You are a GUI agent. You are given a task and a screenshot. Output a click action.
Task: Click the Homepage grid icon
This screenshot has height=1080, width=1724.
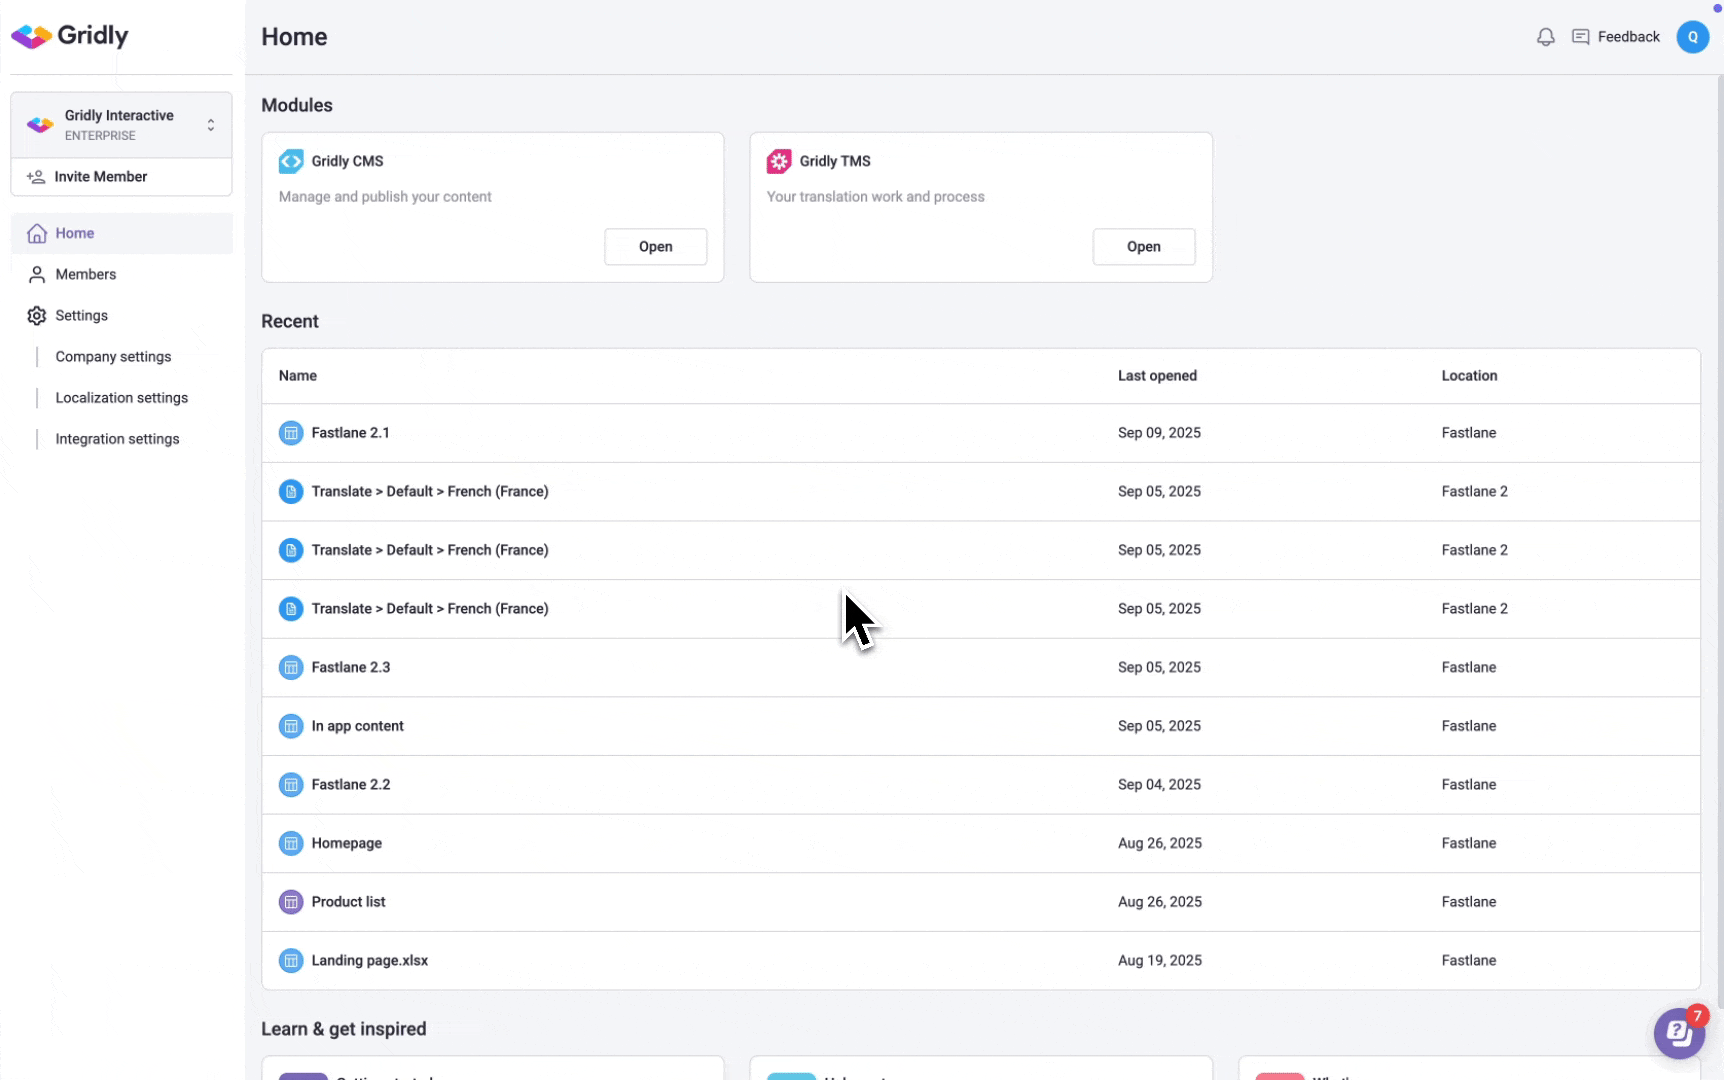click(x=291, y=844)
